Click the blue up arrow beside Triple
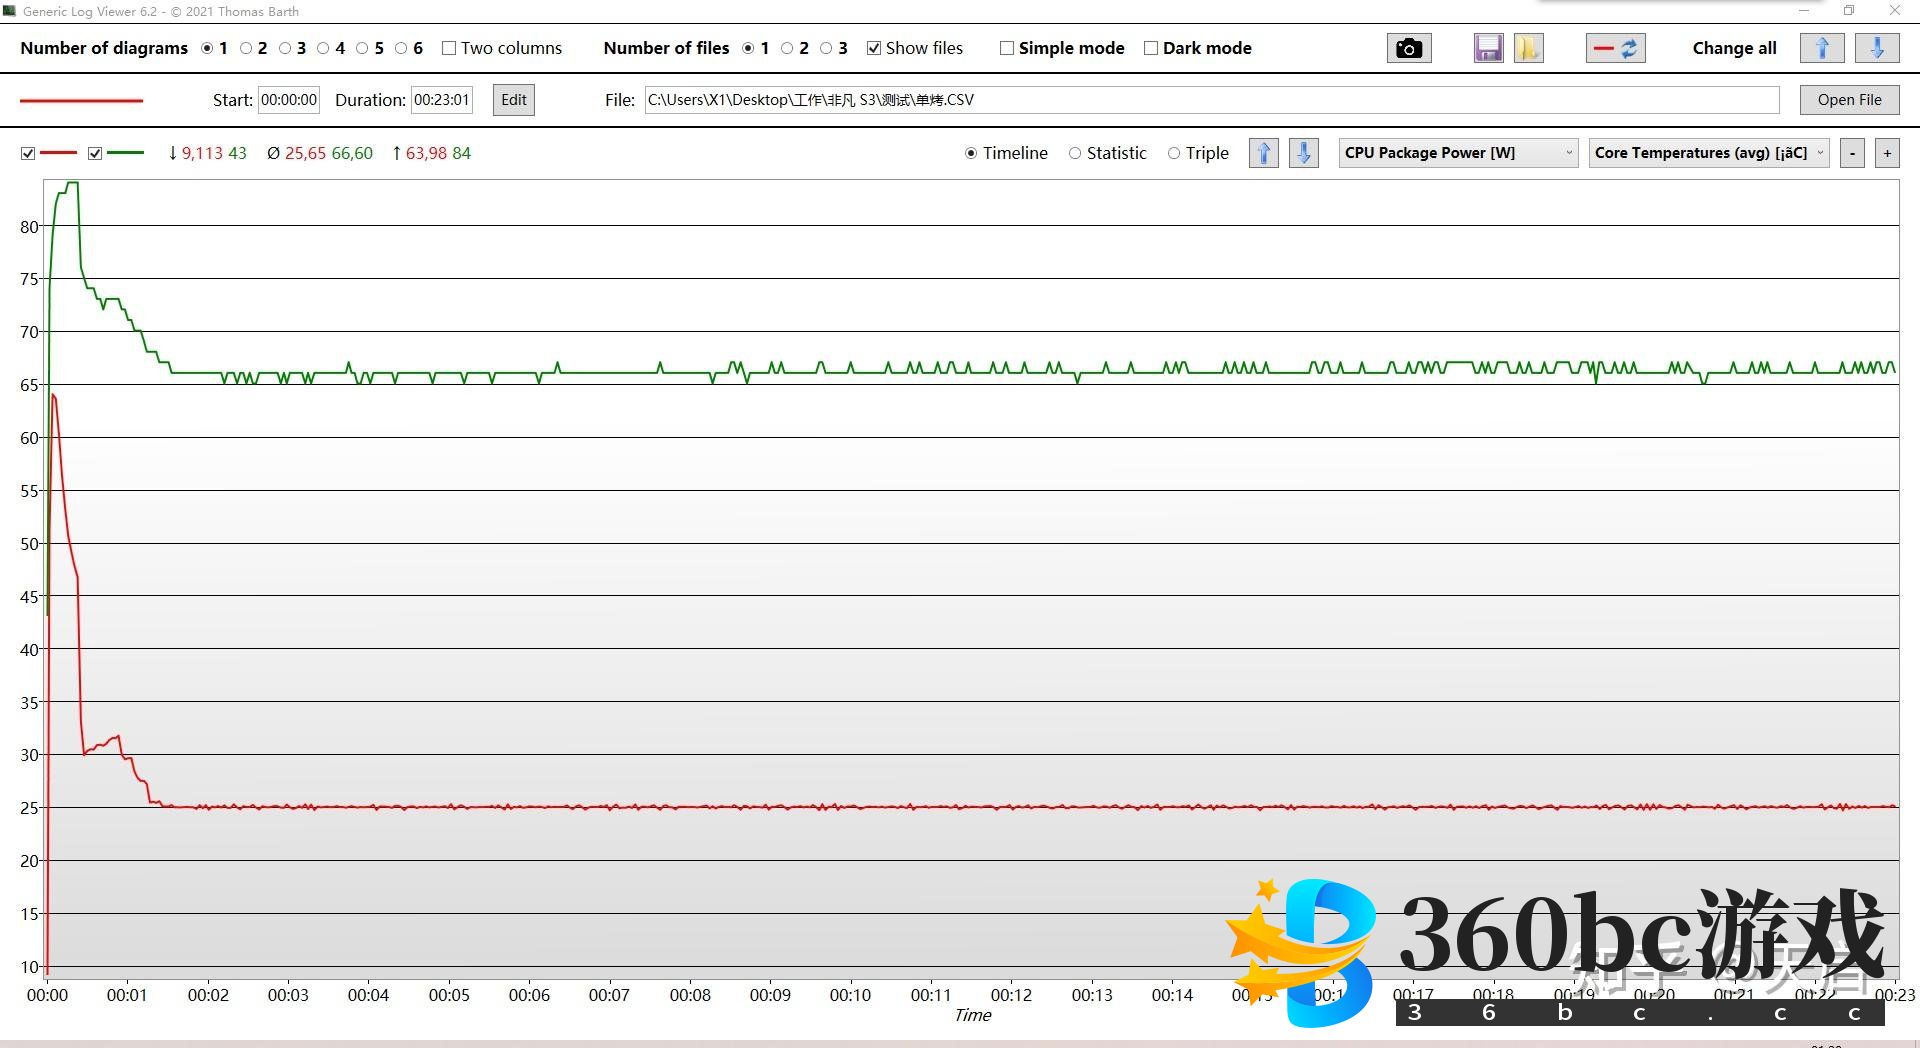1920x1048 pixels. 1263,153
